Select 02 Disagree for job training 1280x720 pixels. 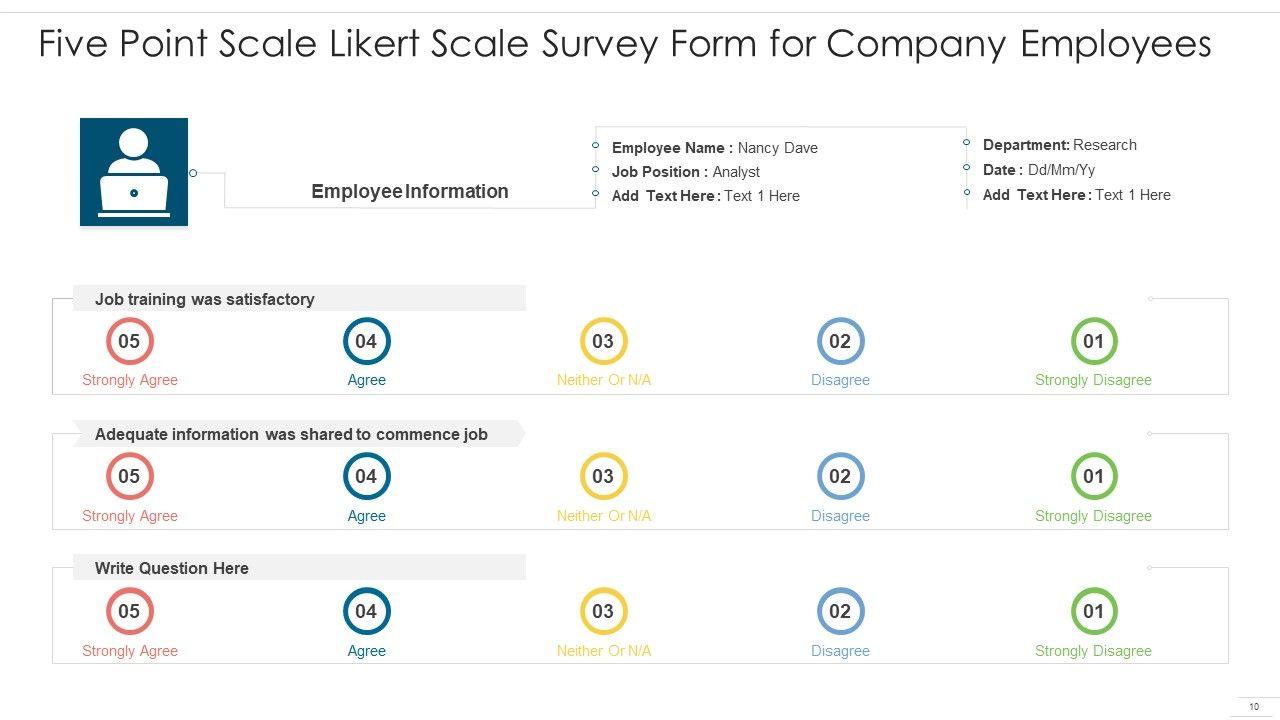(x=840, y=342)
